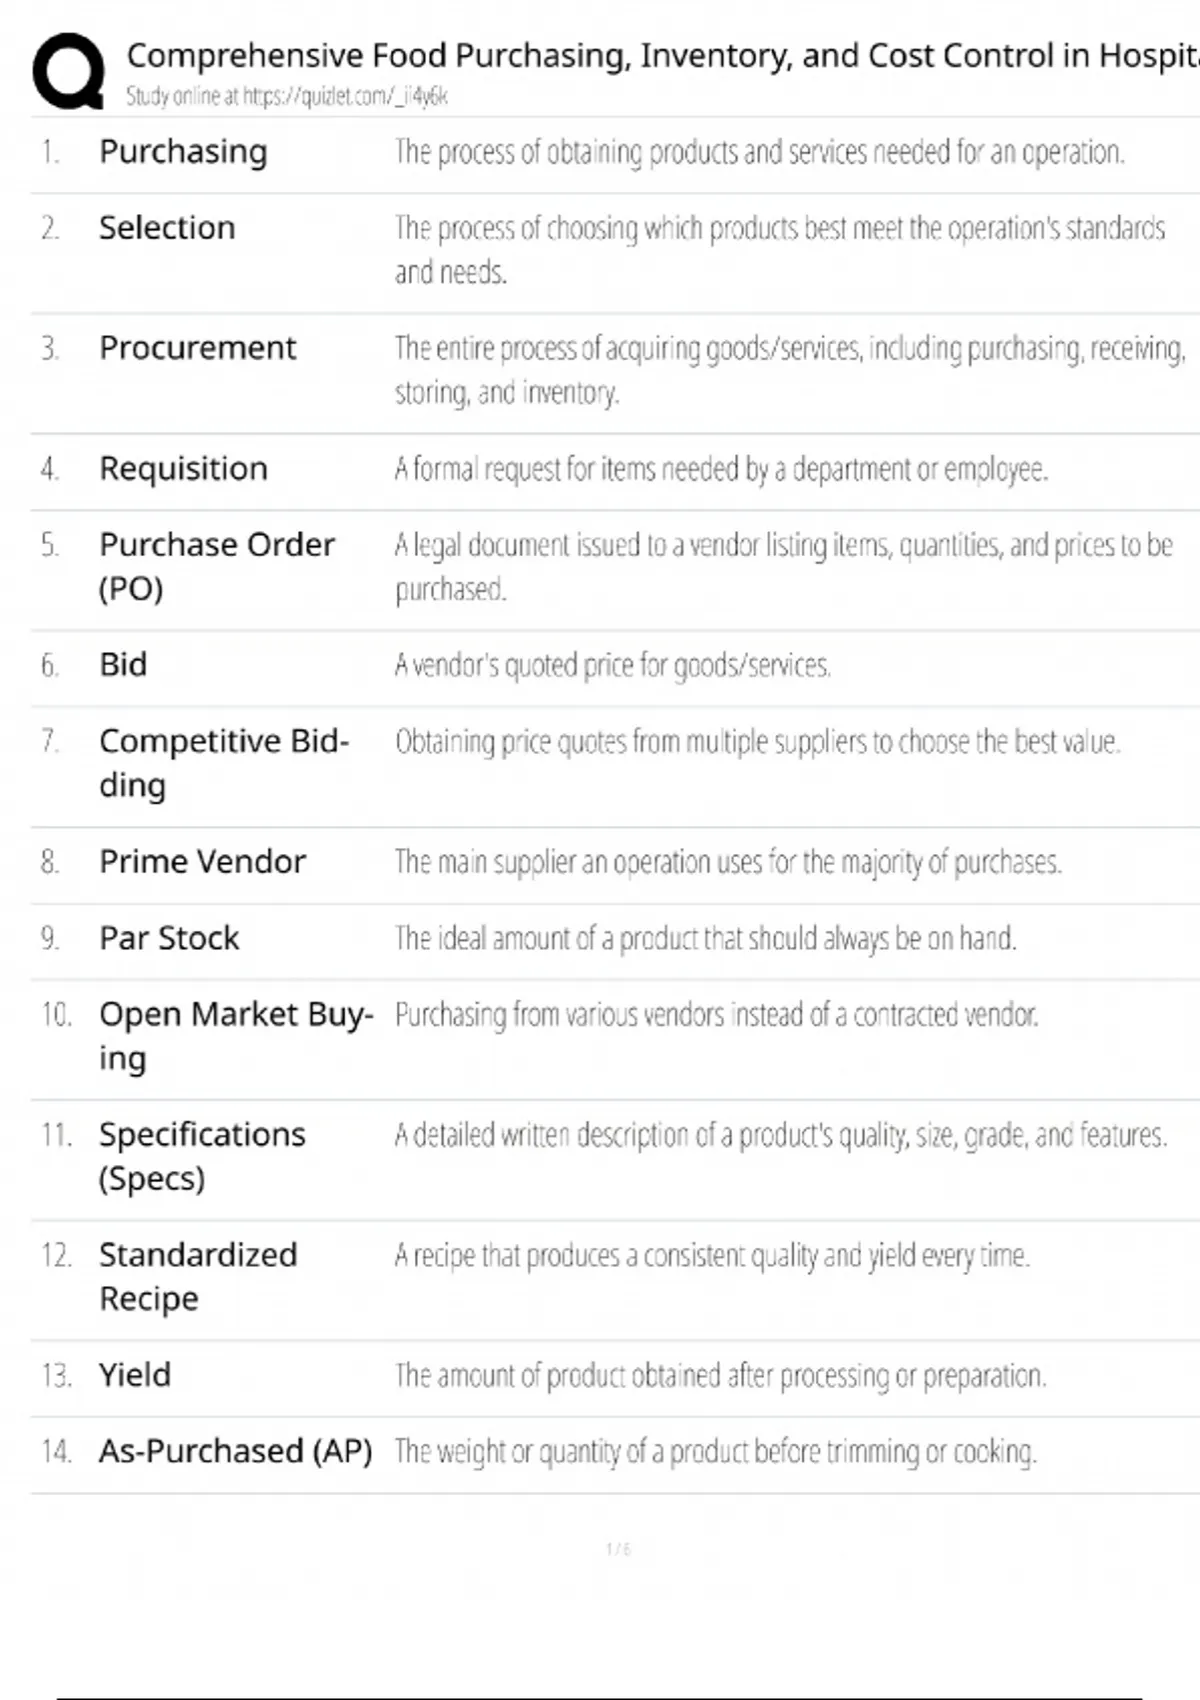The height and width of the screenshot is (1700, 1200).
Task: Click the Open Market Buying term
Action: 235,1035
